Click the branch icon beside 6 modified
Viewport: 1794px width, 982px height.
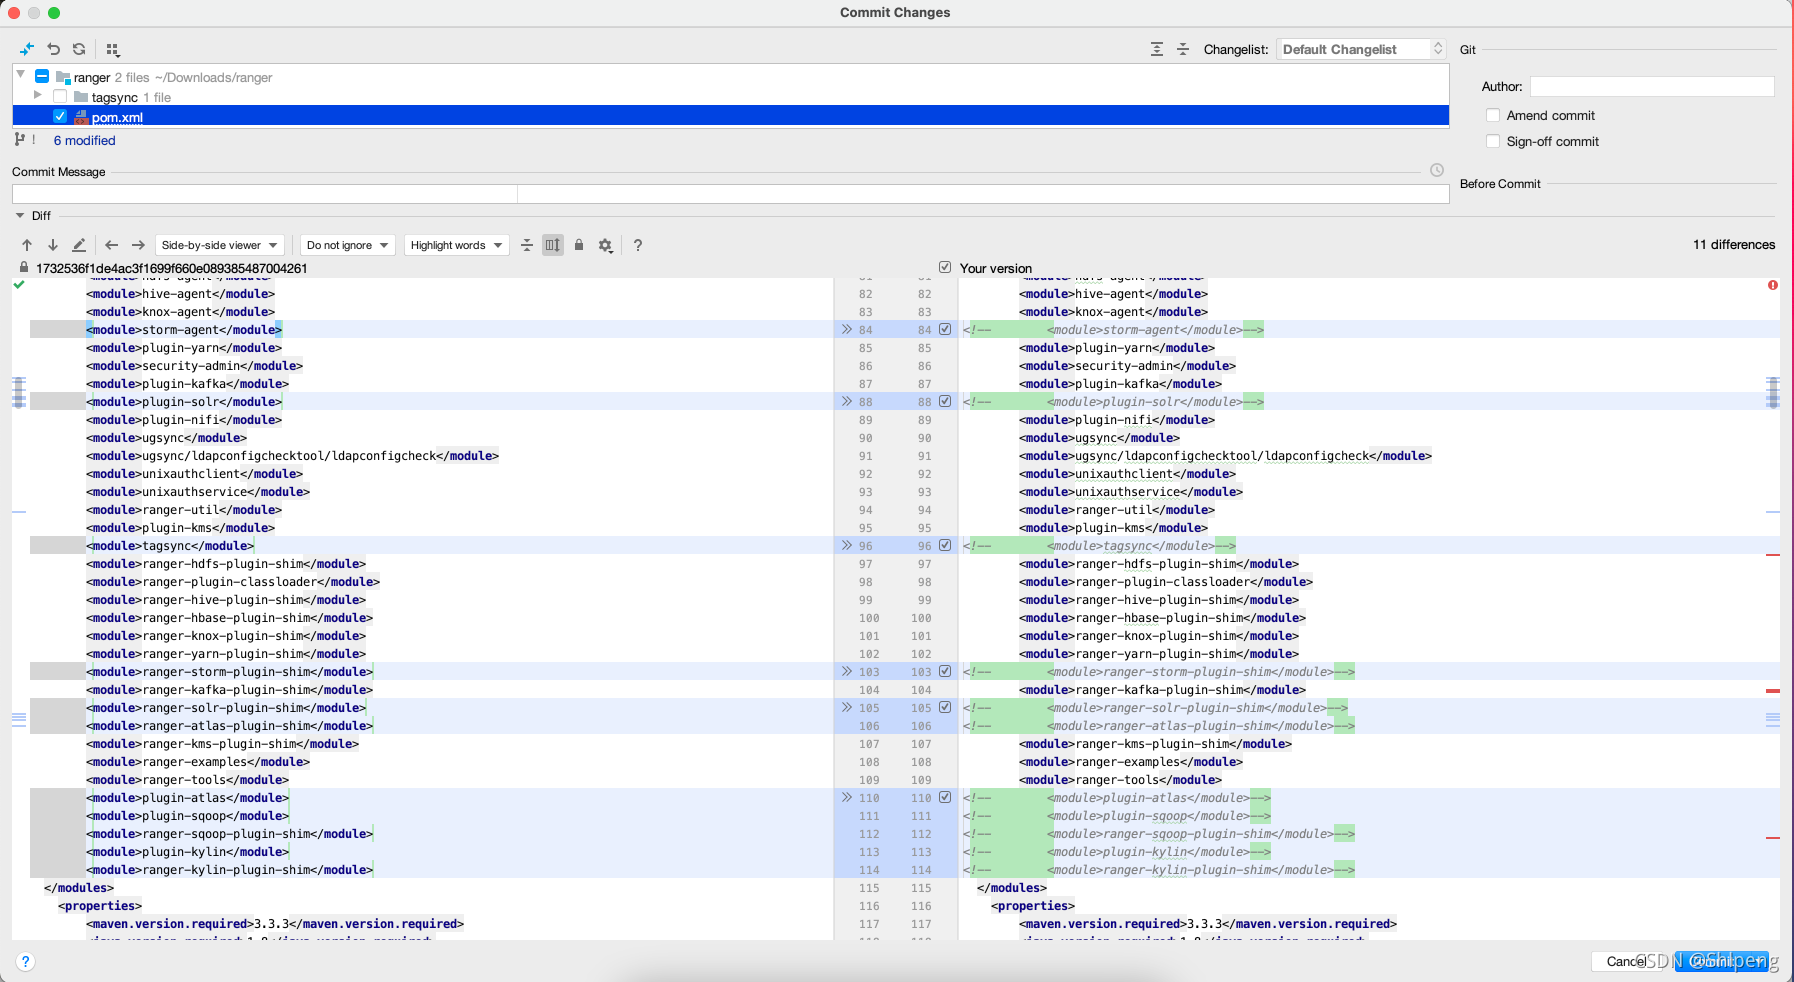[x=19, y=140]
